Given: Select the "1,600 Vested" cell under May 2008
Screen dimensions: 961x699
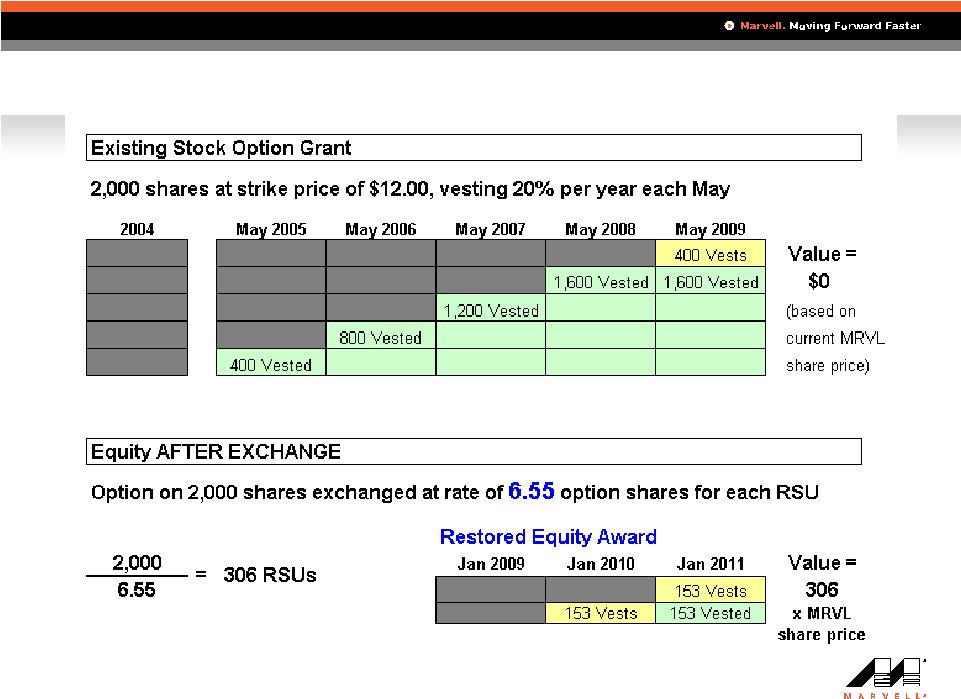Looking at the screenshot, I should click(600, 282).
